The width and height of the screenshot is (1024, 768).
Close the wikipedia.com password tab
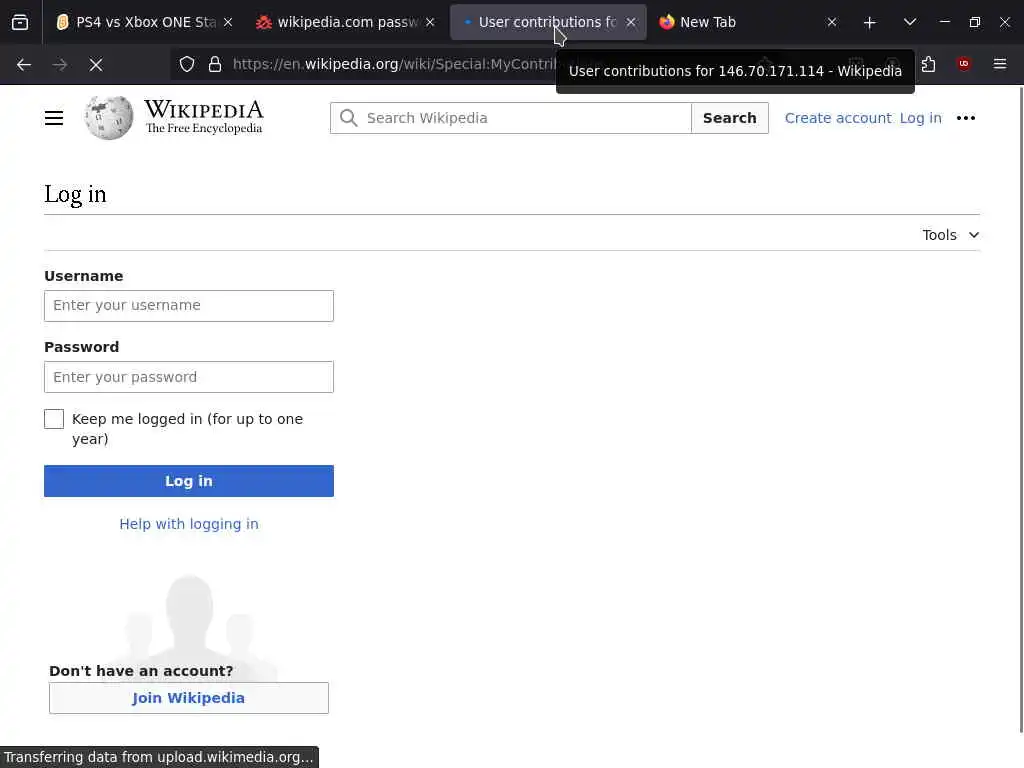coord(430,22)
